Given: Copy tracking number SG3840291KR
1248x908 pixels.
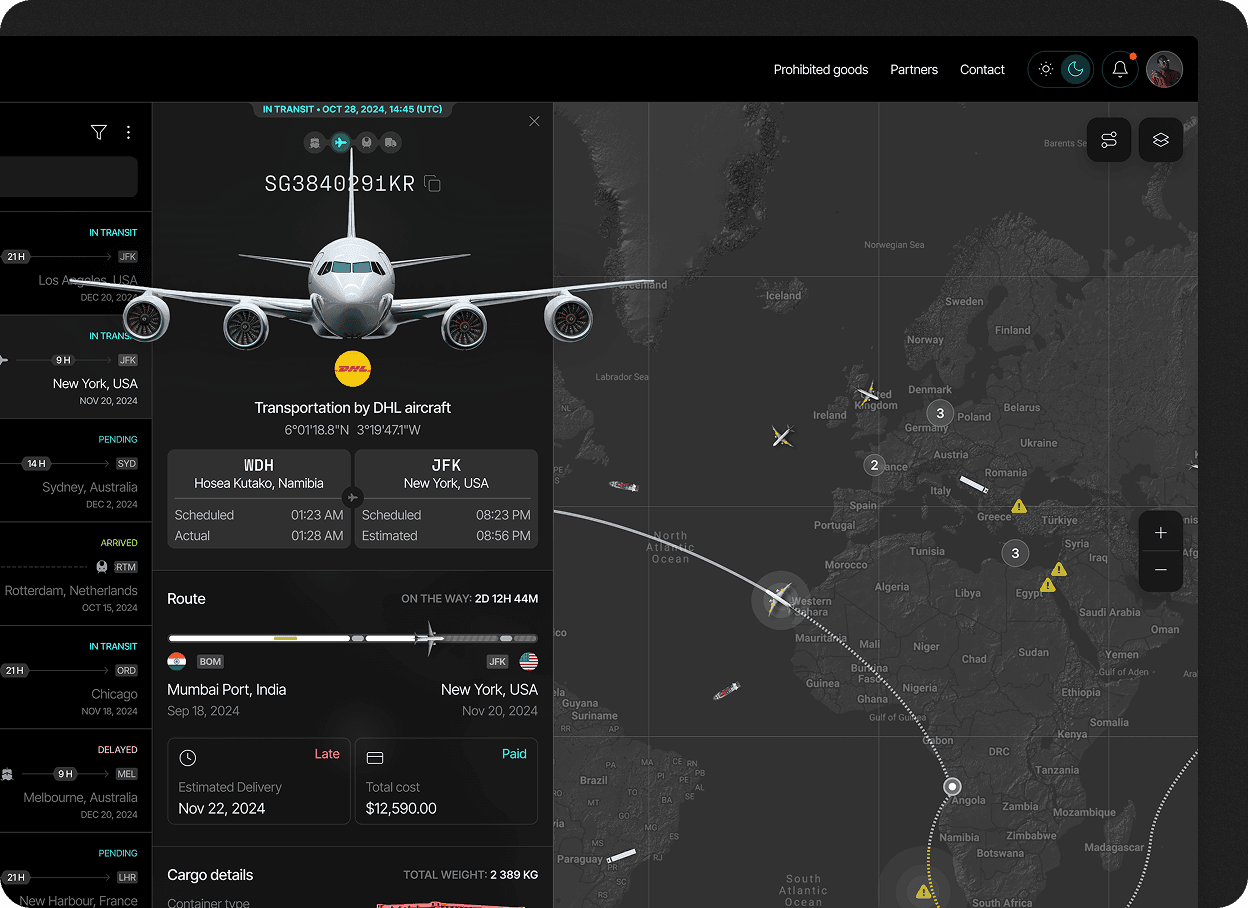Looking at the screenshot, I should 432,183.
